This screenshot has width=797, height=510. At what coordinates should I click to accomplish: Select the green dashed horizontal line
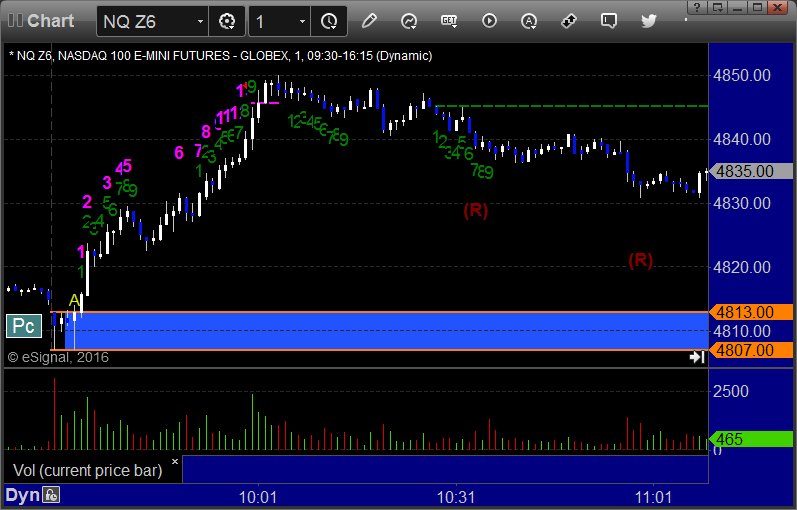[572, 106]
